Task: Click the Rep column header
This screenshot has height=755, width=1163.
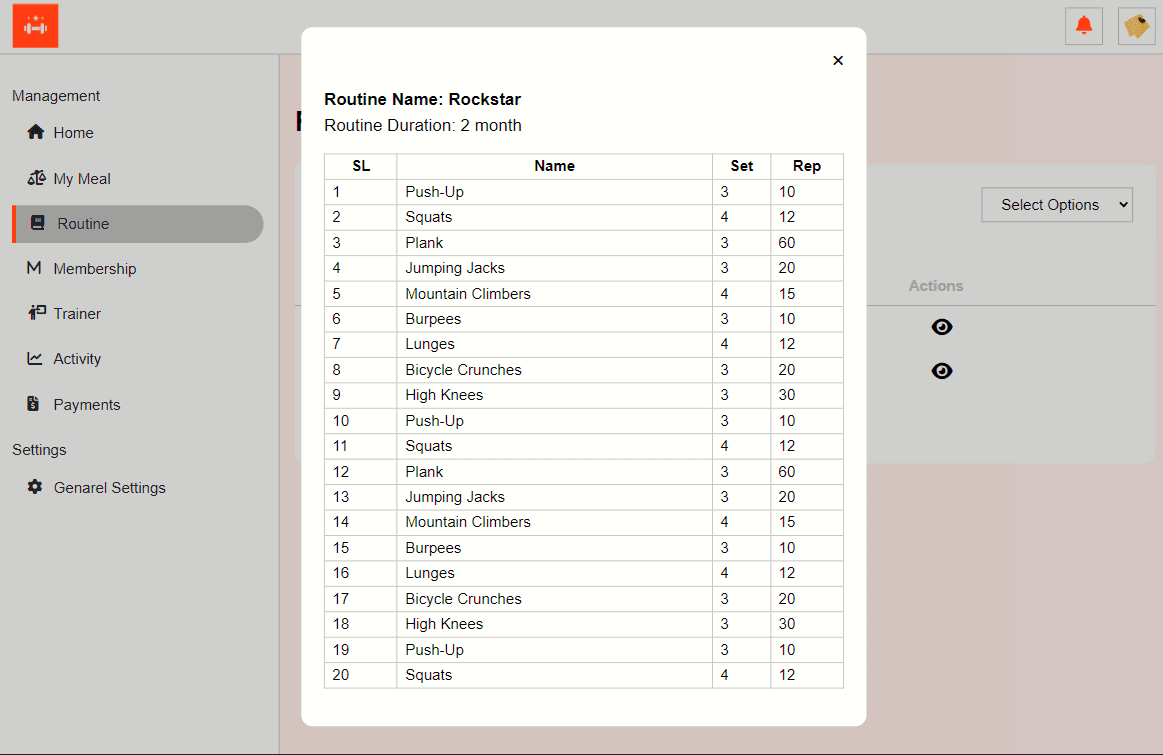Action: click(x=807, y=166)
